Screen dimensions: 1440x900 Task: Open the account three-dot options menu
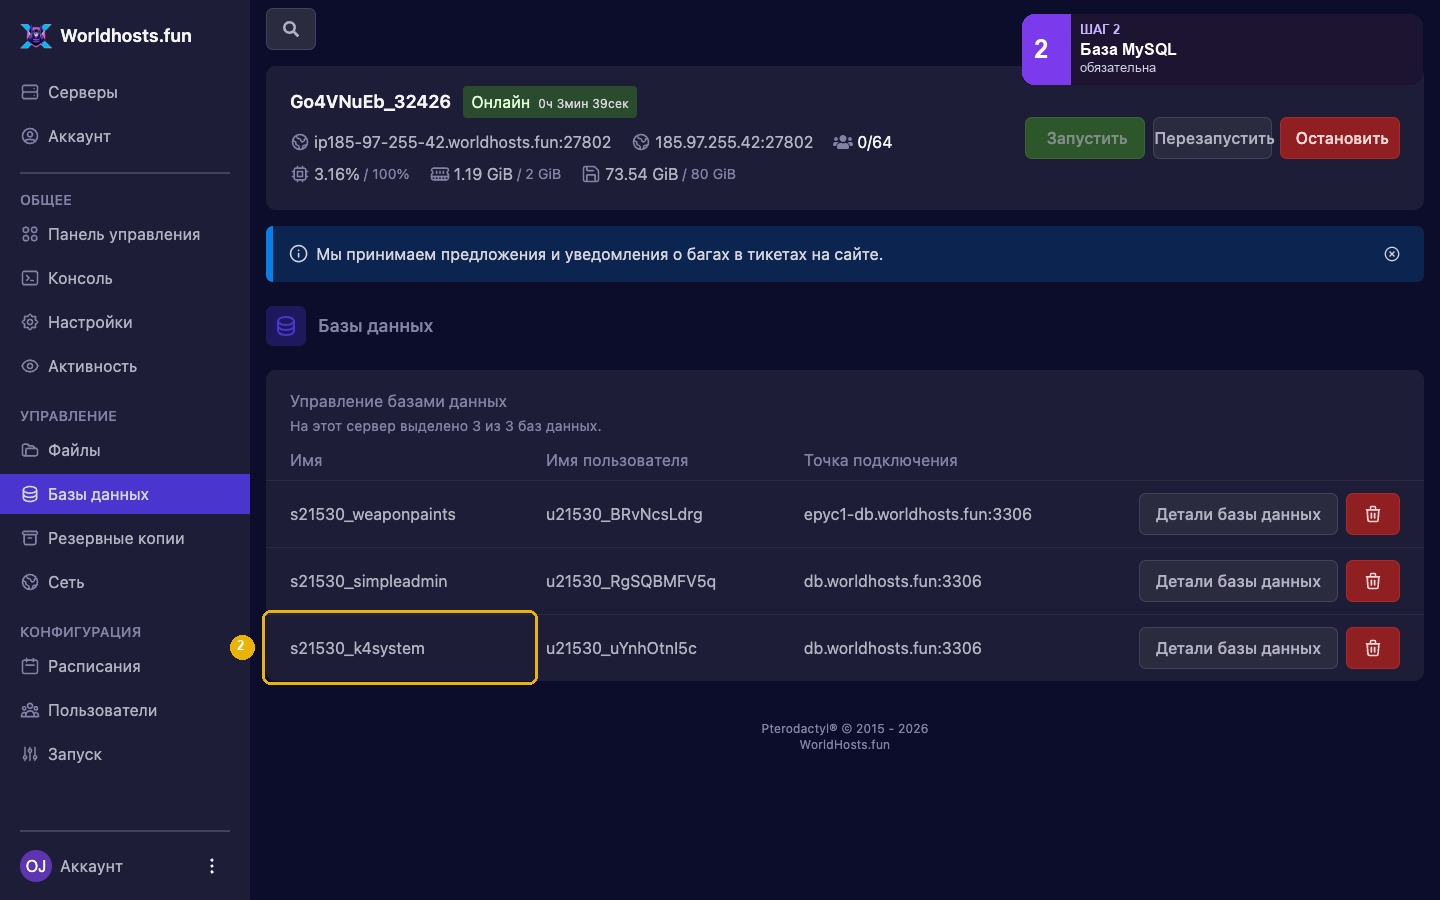pyautogui.click(x=211, y=866)
